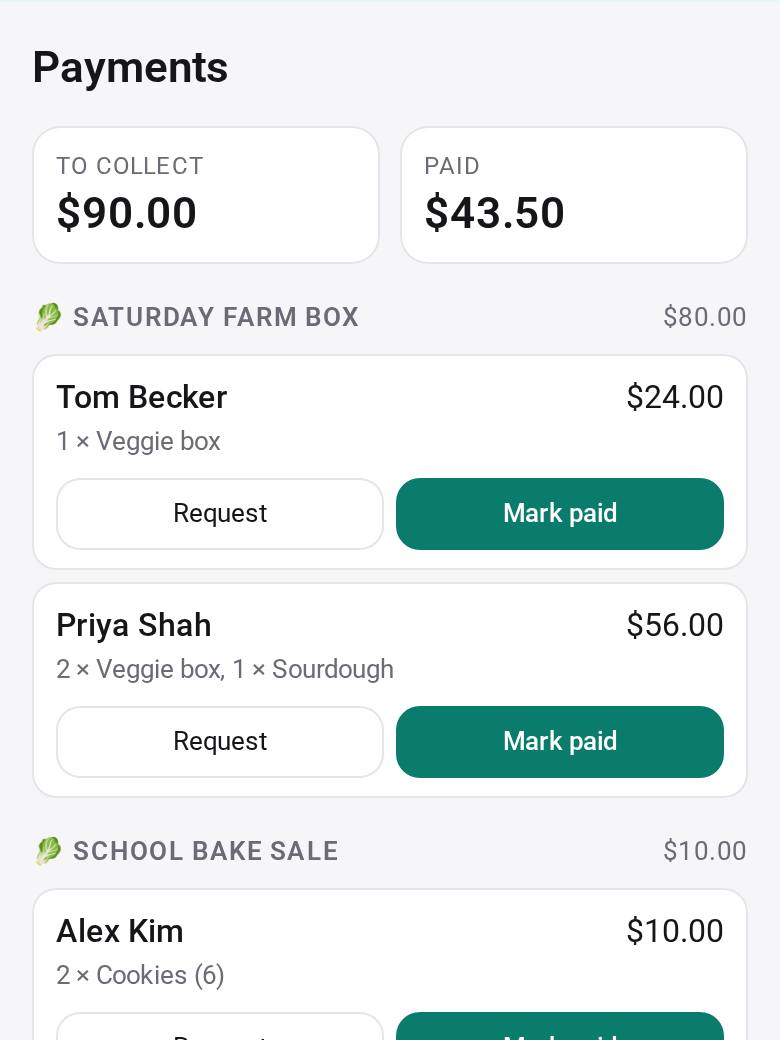Click Tom Becker's Veggie box item line

139,441
